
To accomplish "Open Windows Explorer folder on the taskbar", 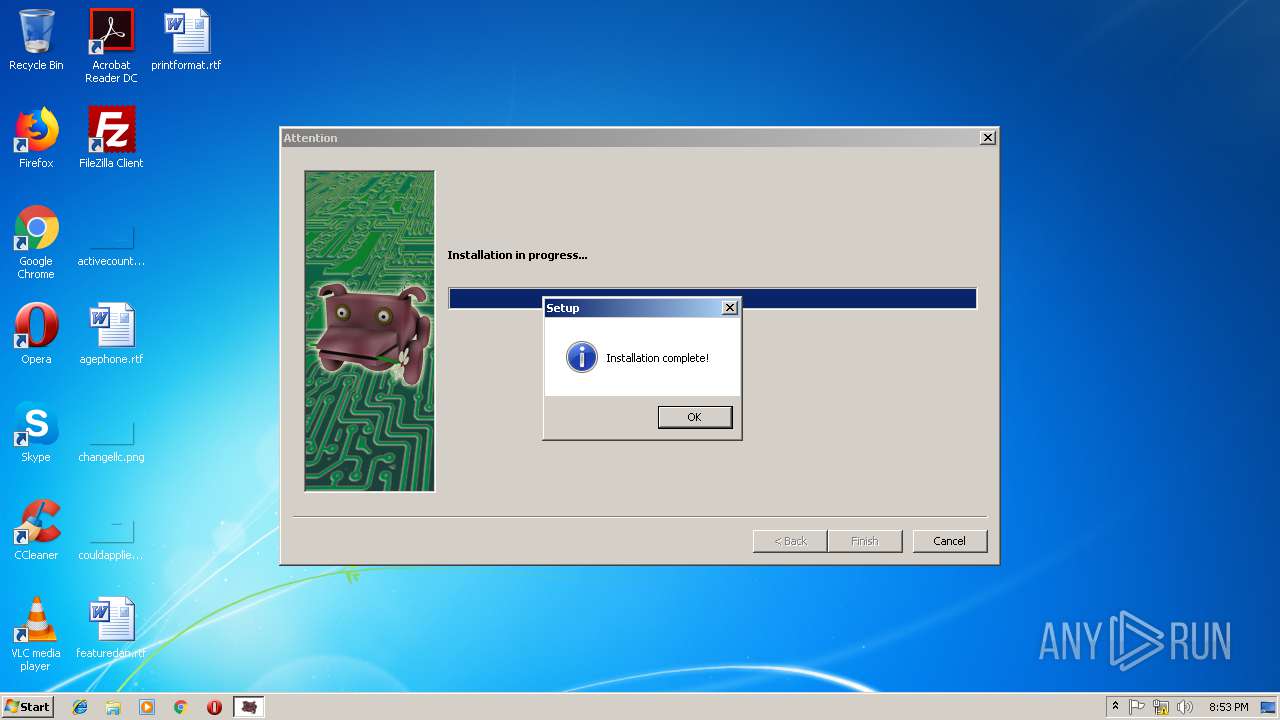I will click(x=113, y=707).
